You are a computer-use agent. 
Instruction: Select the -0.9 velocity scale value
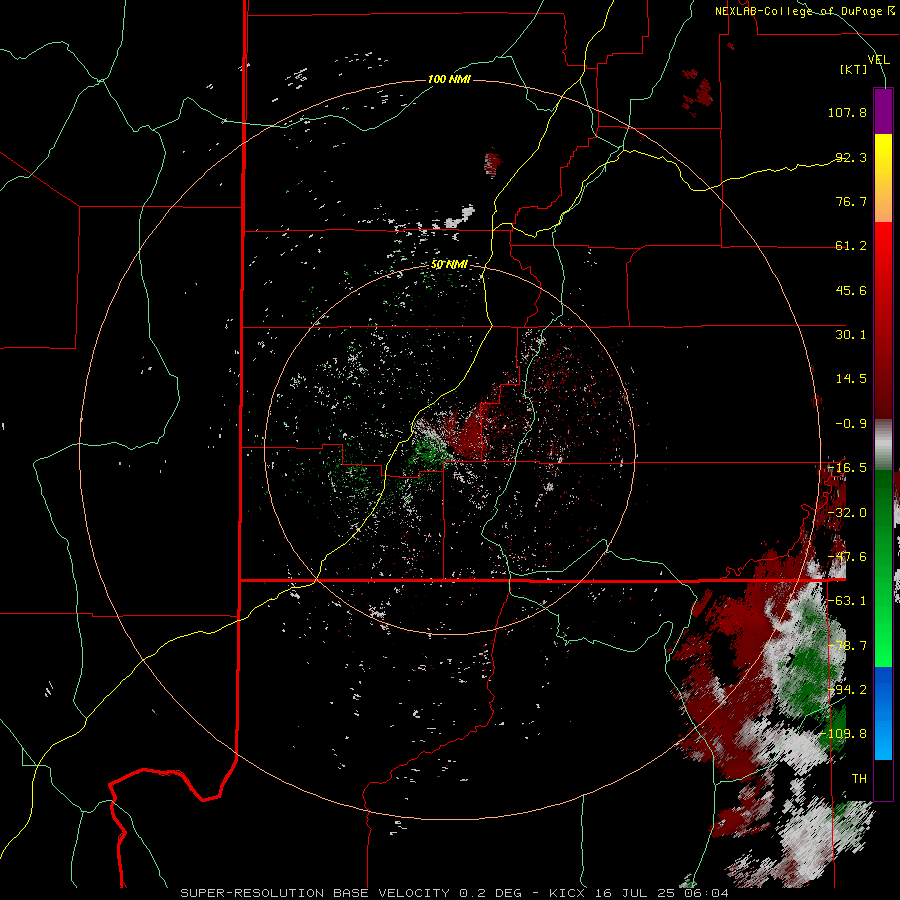pyautogui.click(x=851, y=424)
